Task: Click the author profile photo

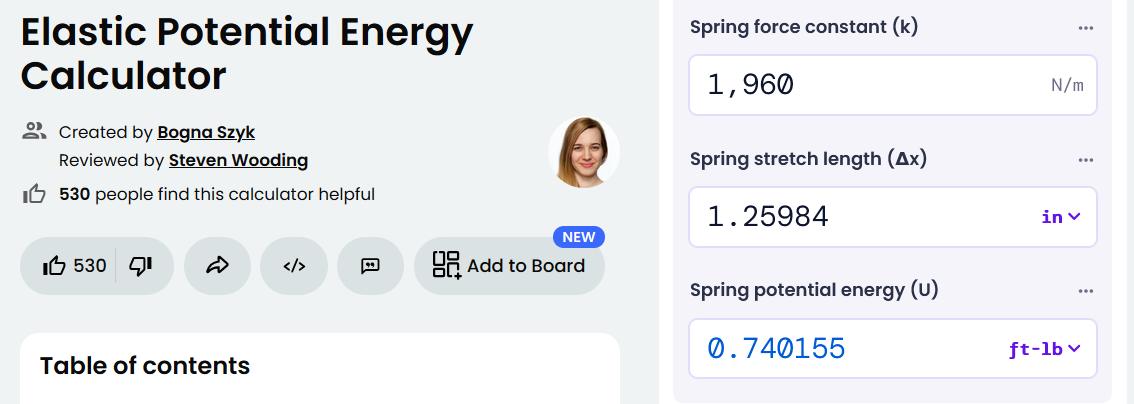Action: pyautogui.click(x=584, y=152)
